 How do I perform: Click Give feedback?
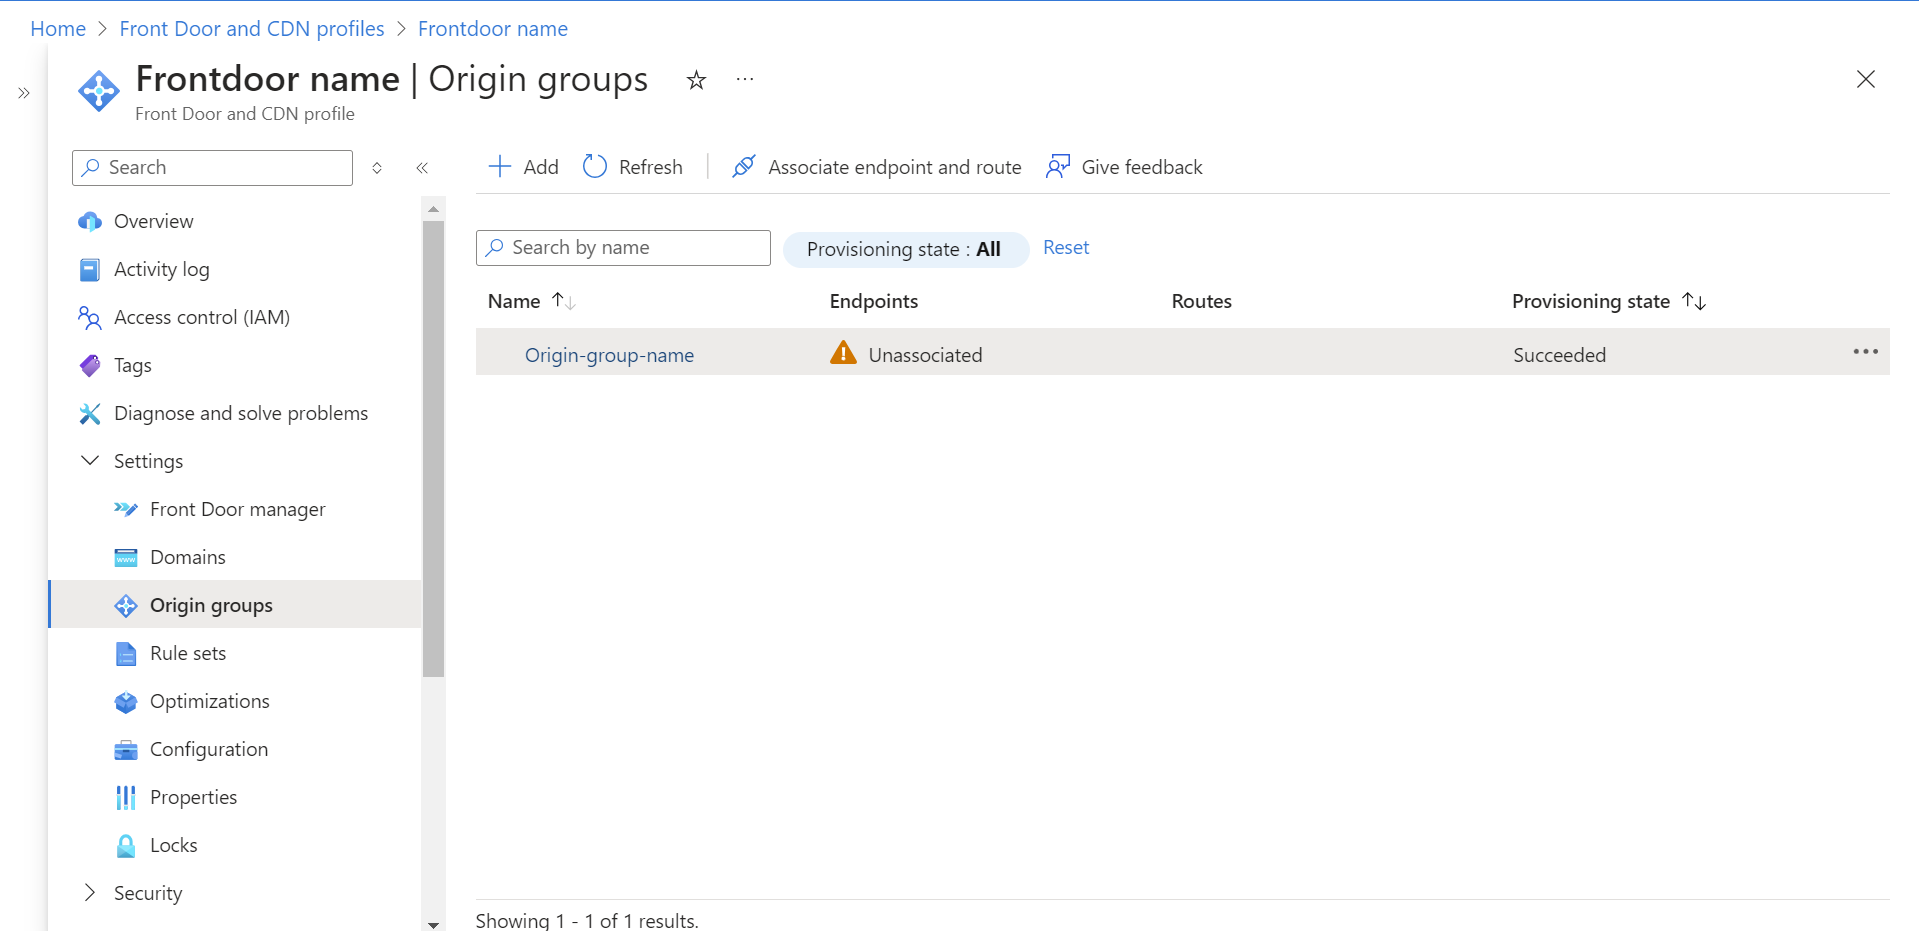1124,167
